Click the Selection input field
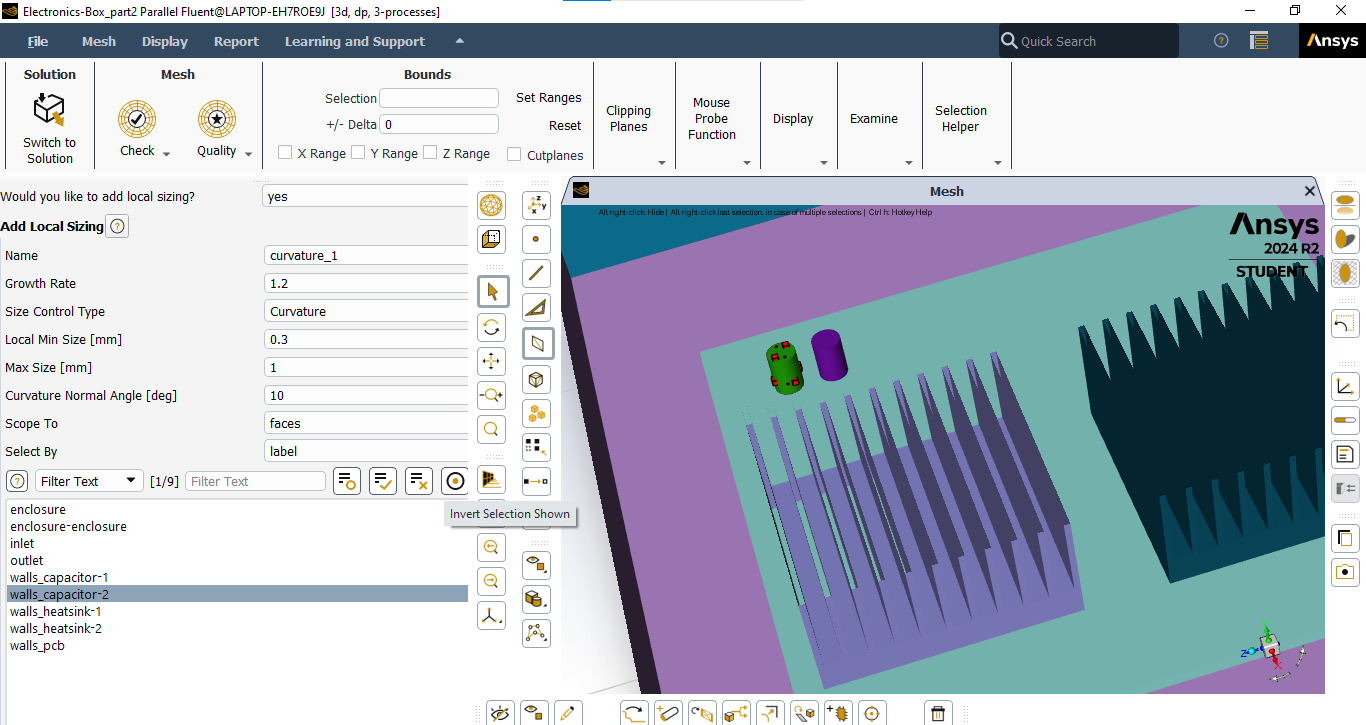Screen dimensions: 1366x725 pyautogui.click(x=439, y=98)
